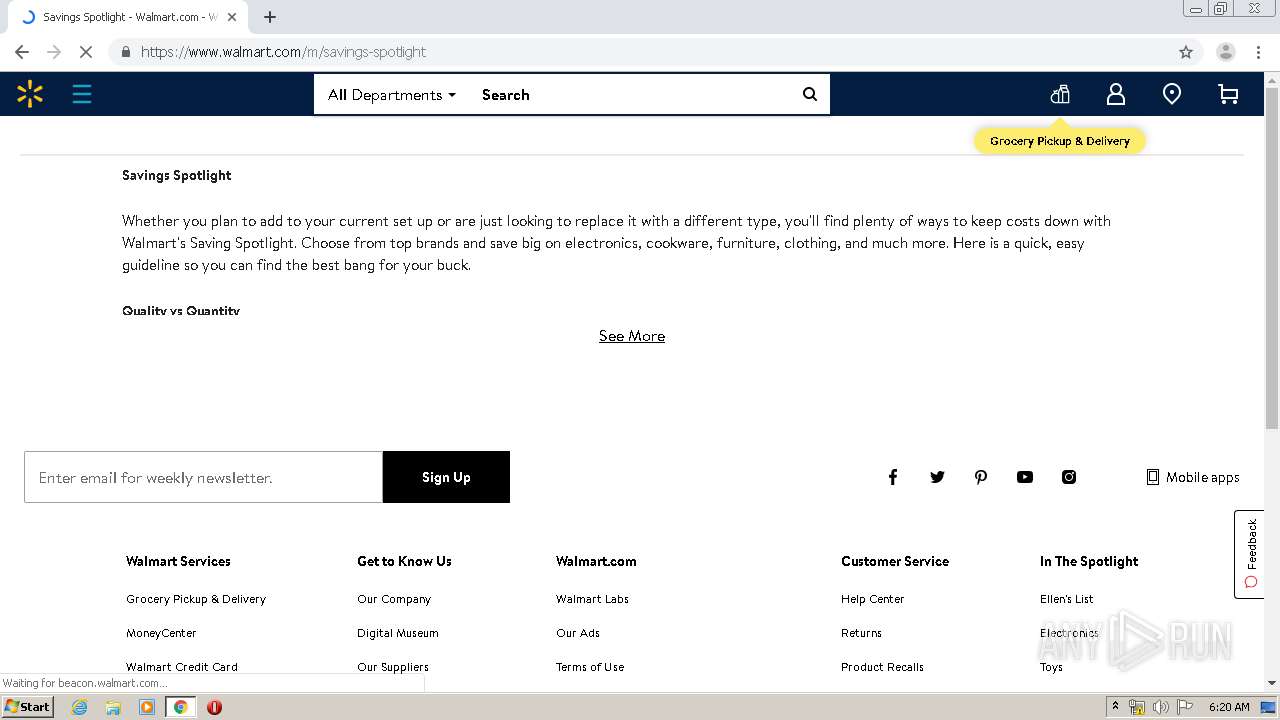Open the account person icon
The width and height of the screenshot is (1280, 720).
coord(1116,94)
